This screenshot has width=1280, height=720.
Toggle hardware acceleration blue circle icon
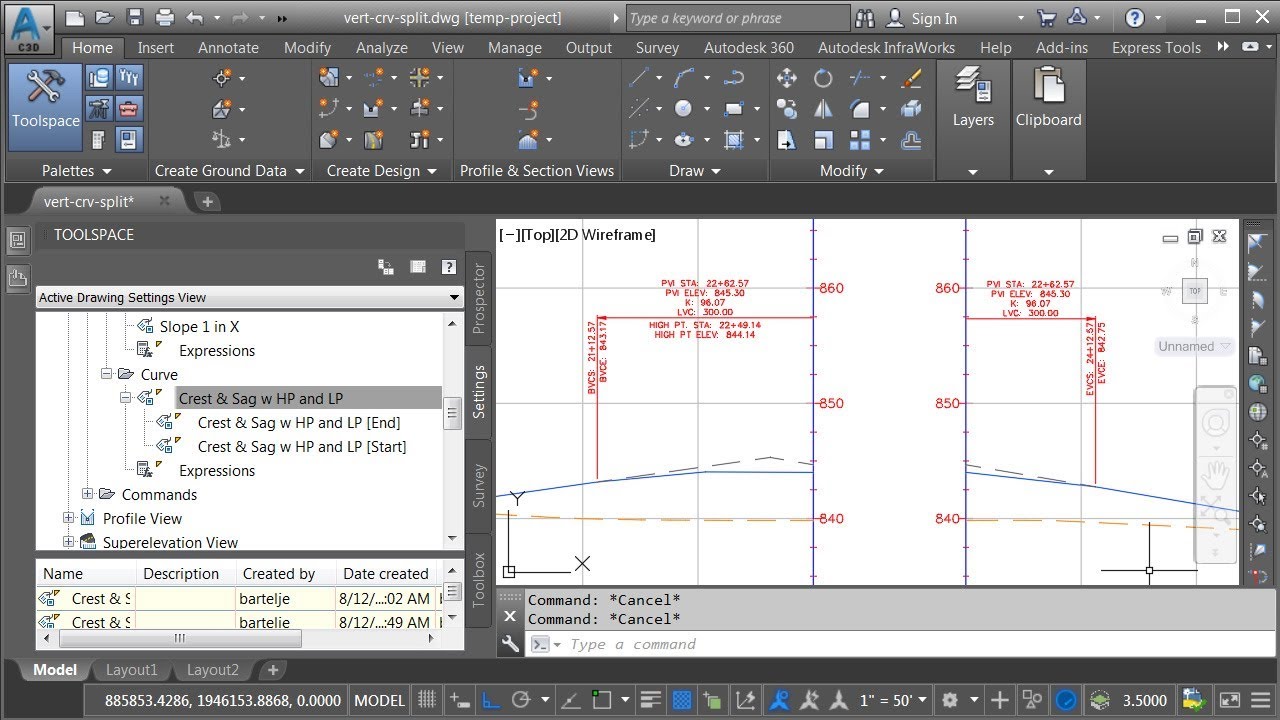[1066, 700]
